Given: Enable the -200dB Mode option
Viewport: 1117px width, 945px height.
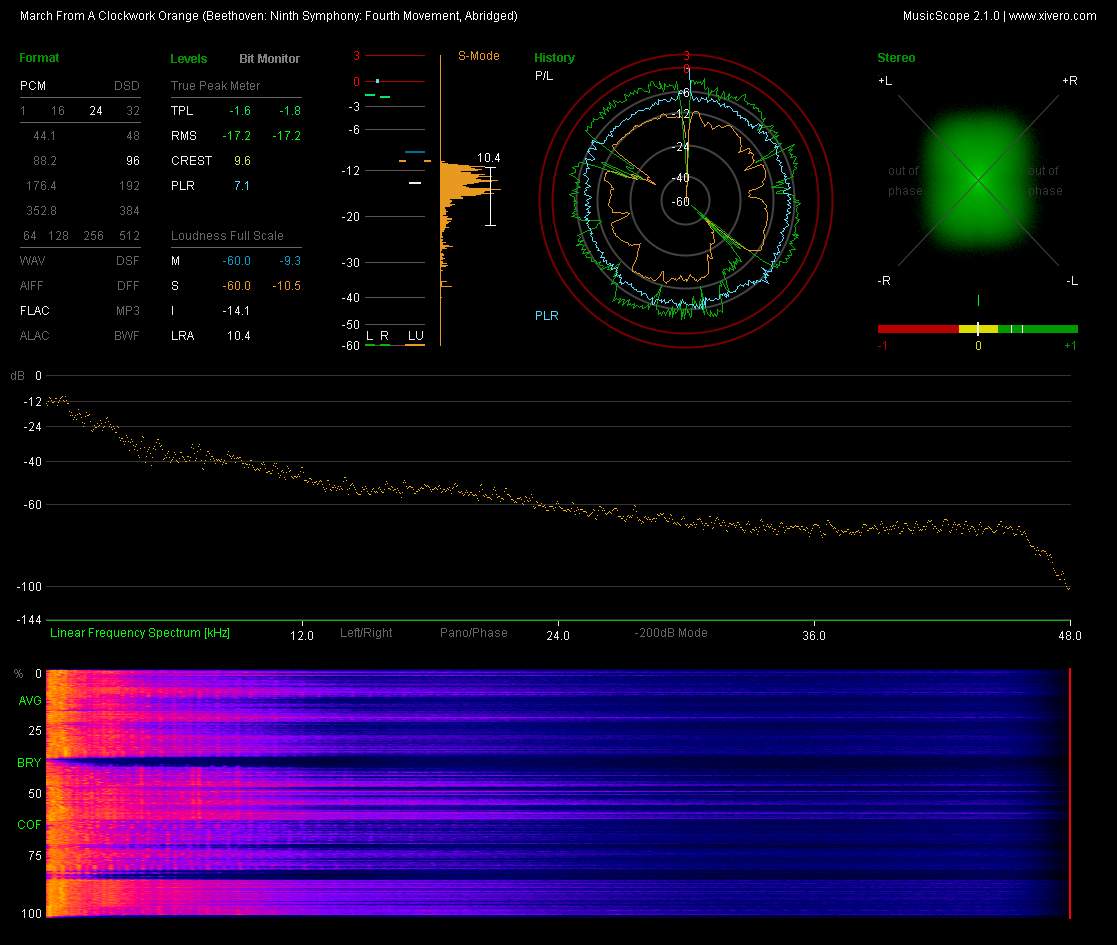Looking at the screenshot, I should [671, 633].
